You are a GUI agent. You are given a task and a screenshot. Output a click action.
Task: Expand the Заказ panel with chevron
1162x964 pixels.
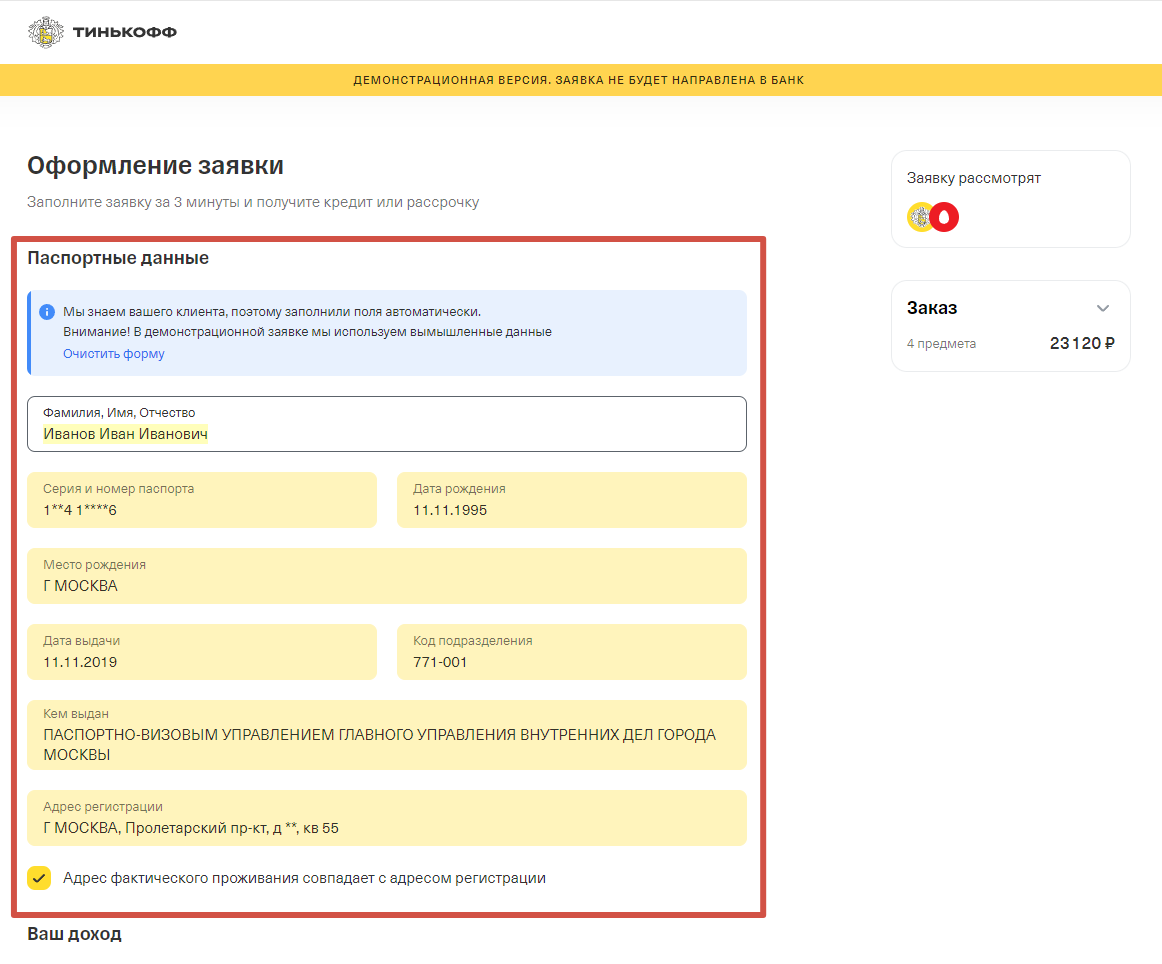pyautogui.click(x=1103, y=308)
